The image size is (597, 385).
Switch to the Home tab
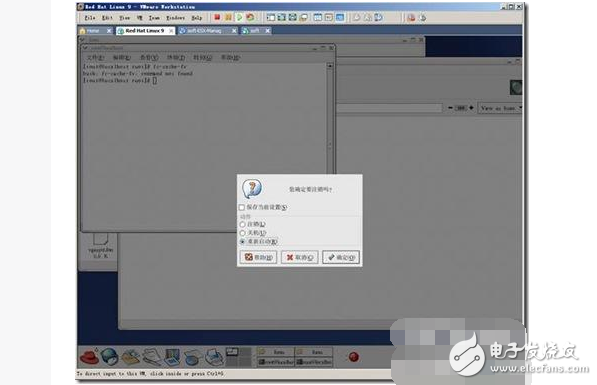pos(93,31)
